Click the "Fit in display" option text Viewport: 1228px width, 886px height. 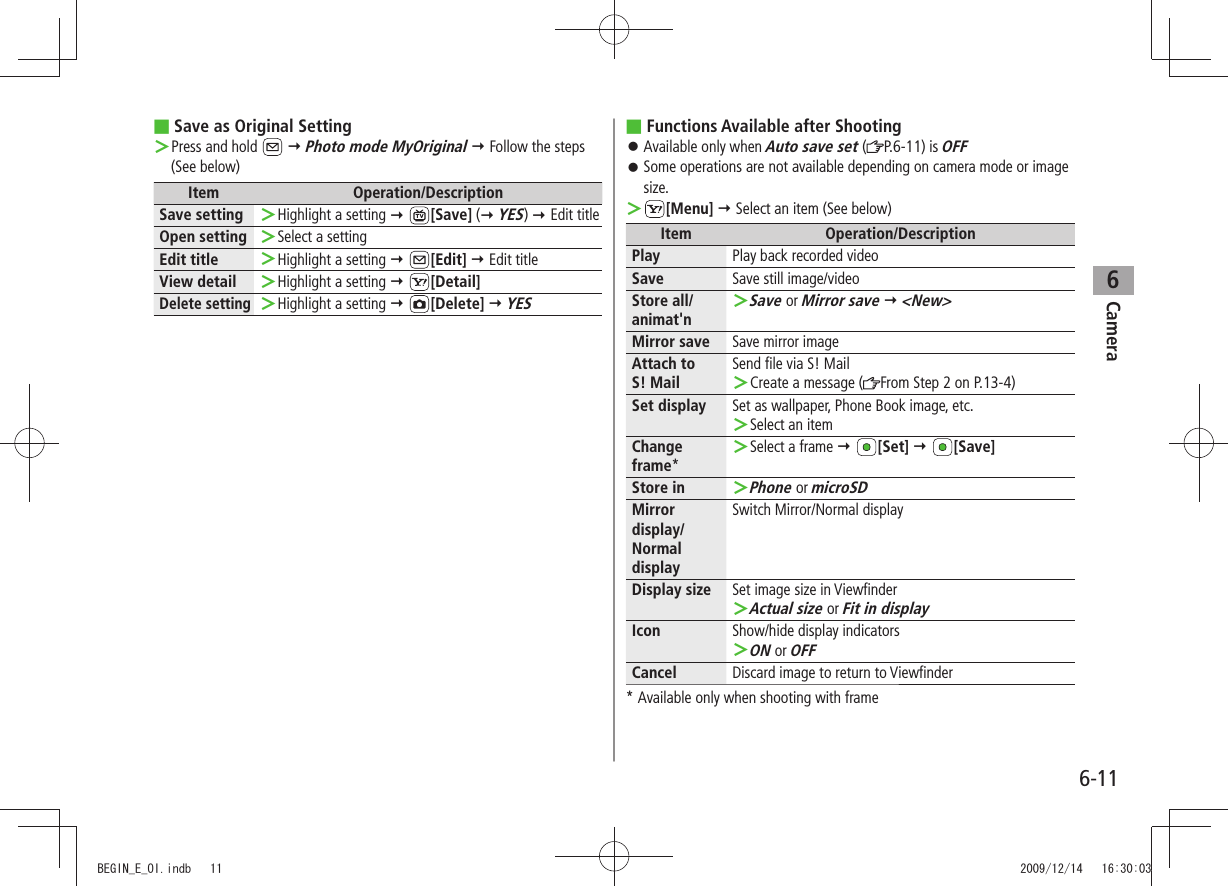click(885, 609)
